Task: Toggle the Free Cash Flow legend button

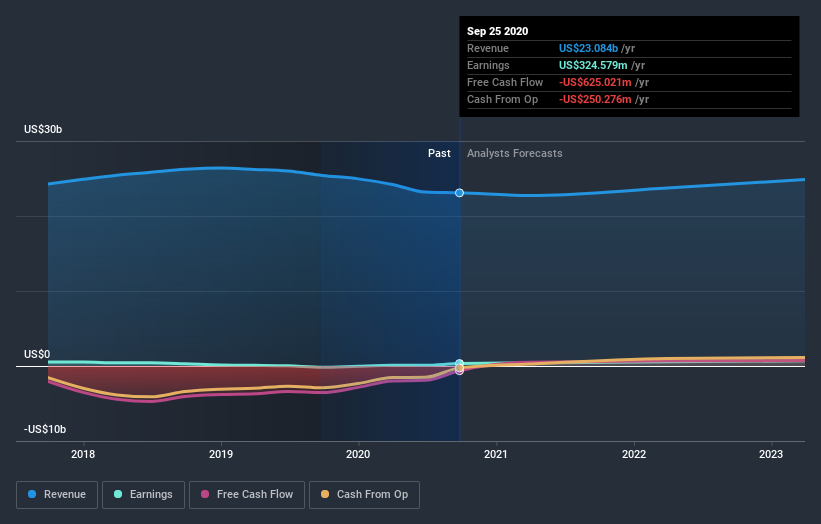Action: pos(247,495)
